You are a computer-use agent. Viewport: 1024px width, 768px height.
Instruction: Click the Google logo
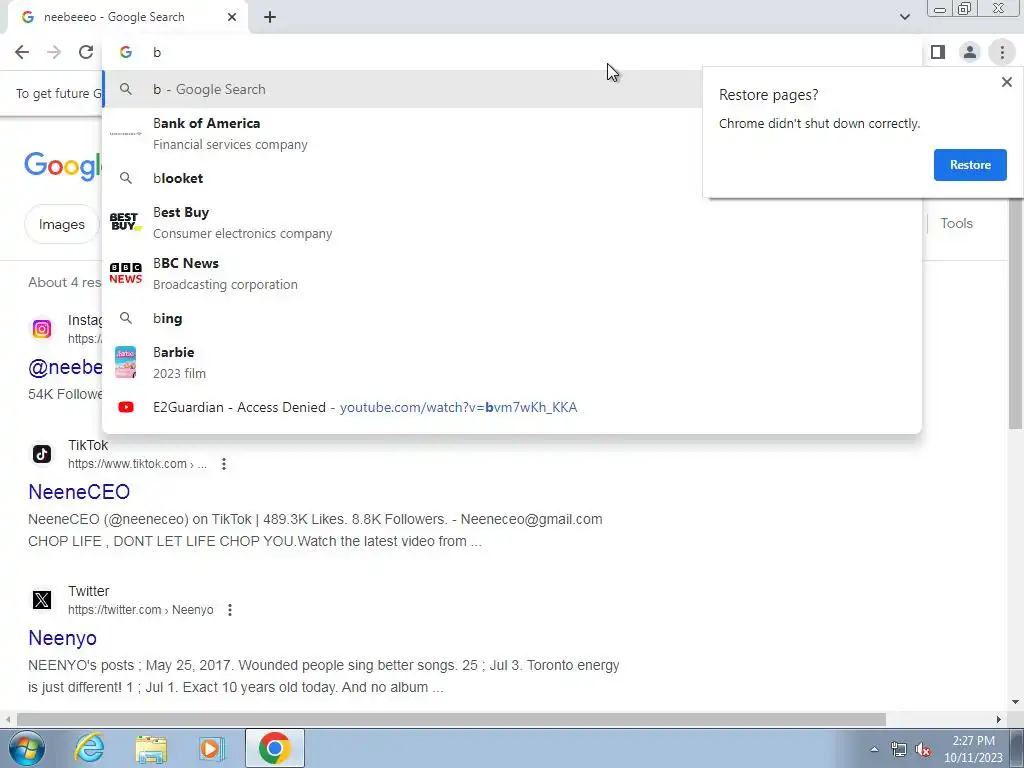coord(63,165)
